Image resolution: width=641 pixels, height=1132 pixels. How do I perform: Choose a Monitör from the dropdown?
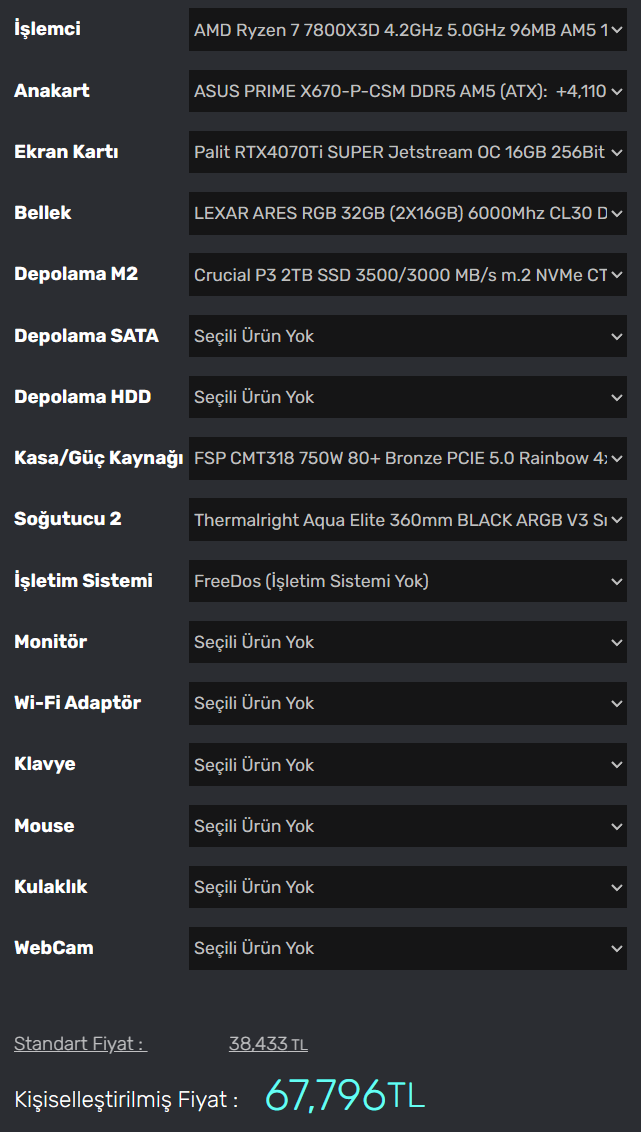tap(407, 642)
